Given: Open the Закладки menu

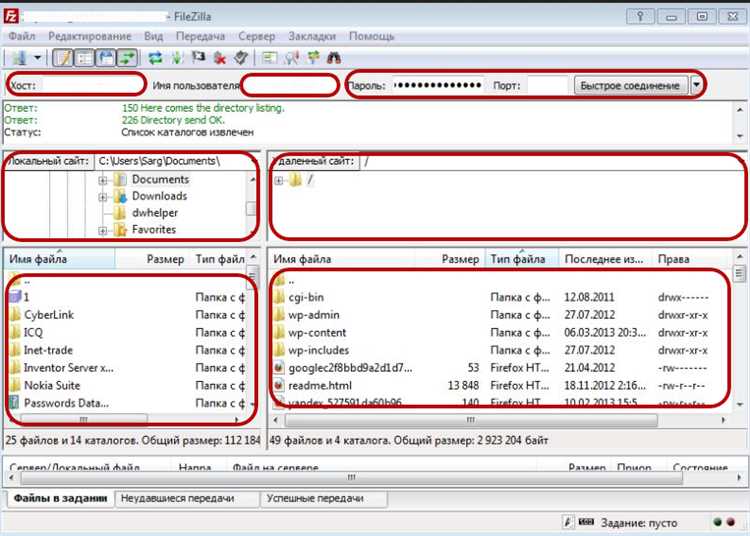Looking at the screenshot, I should click(x=312, y=36).
